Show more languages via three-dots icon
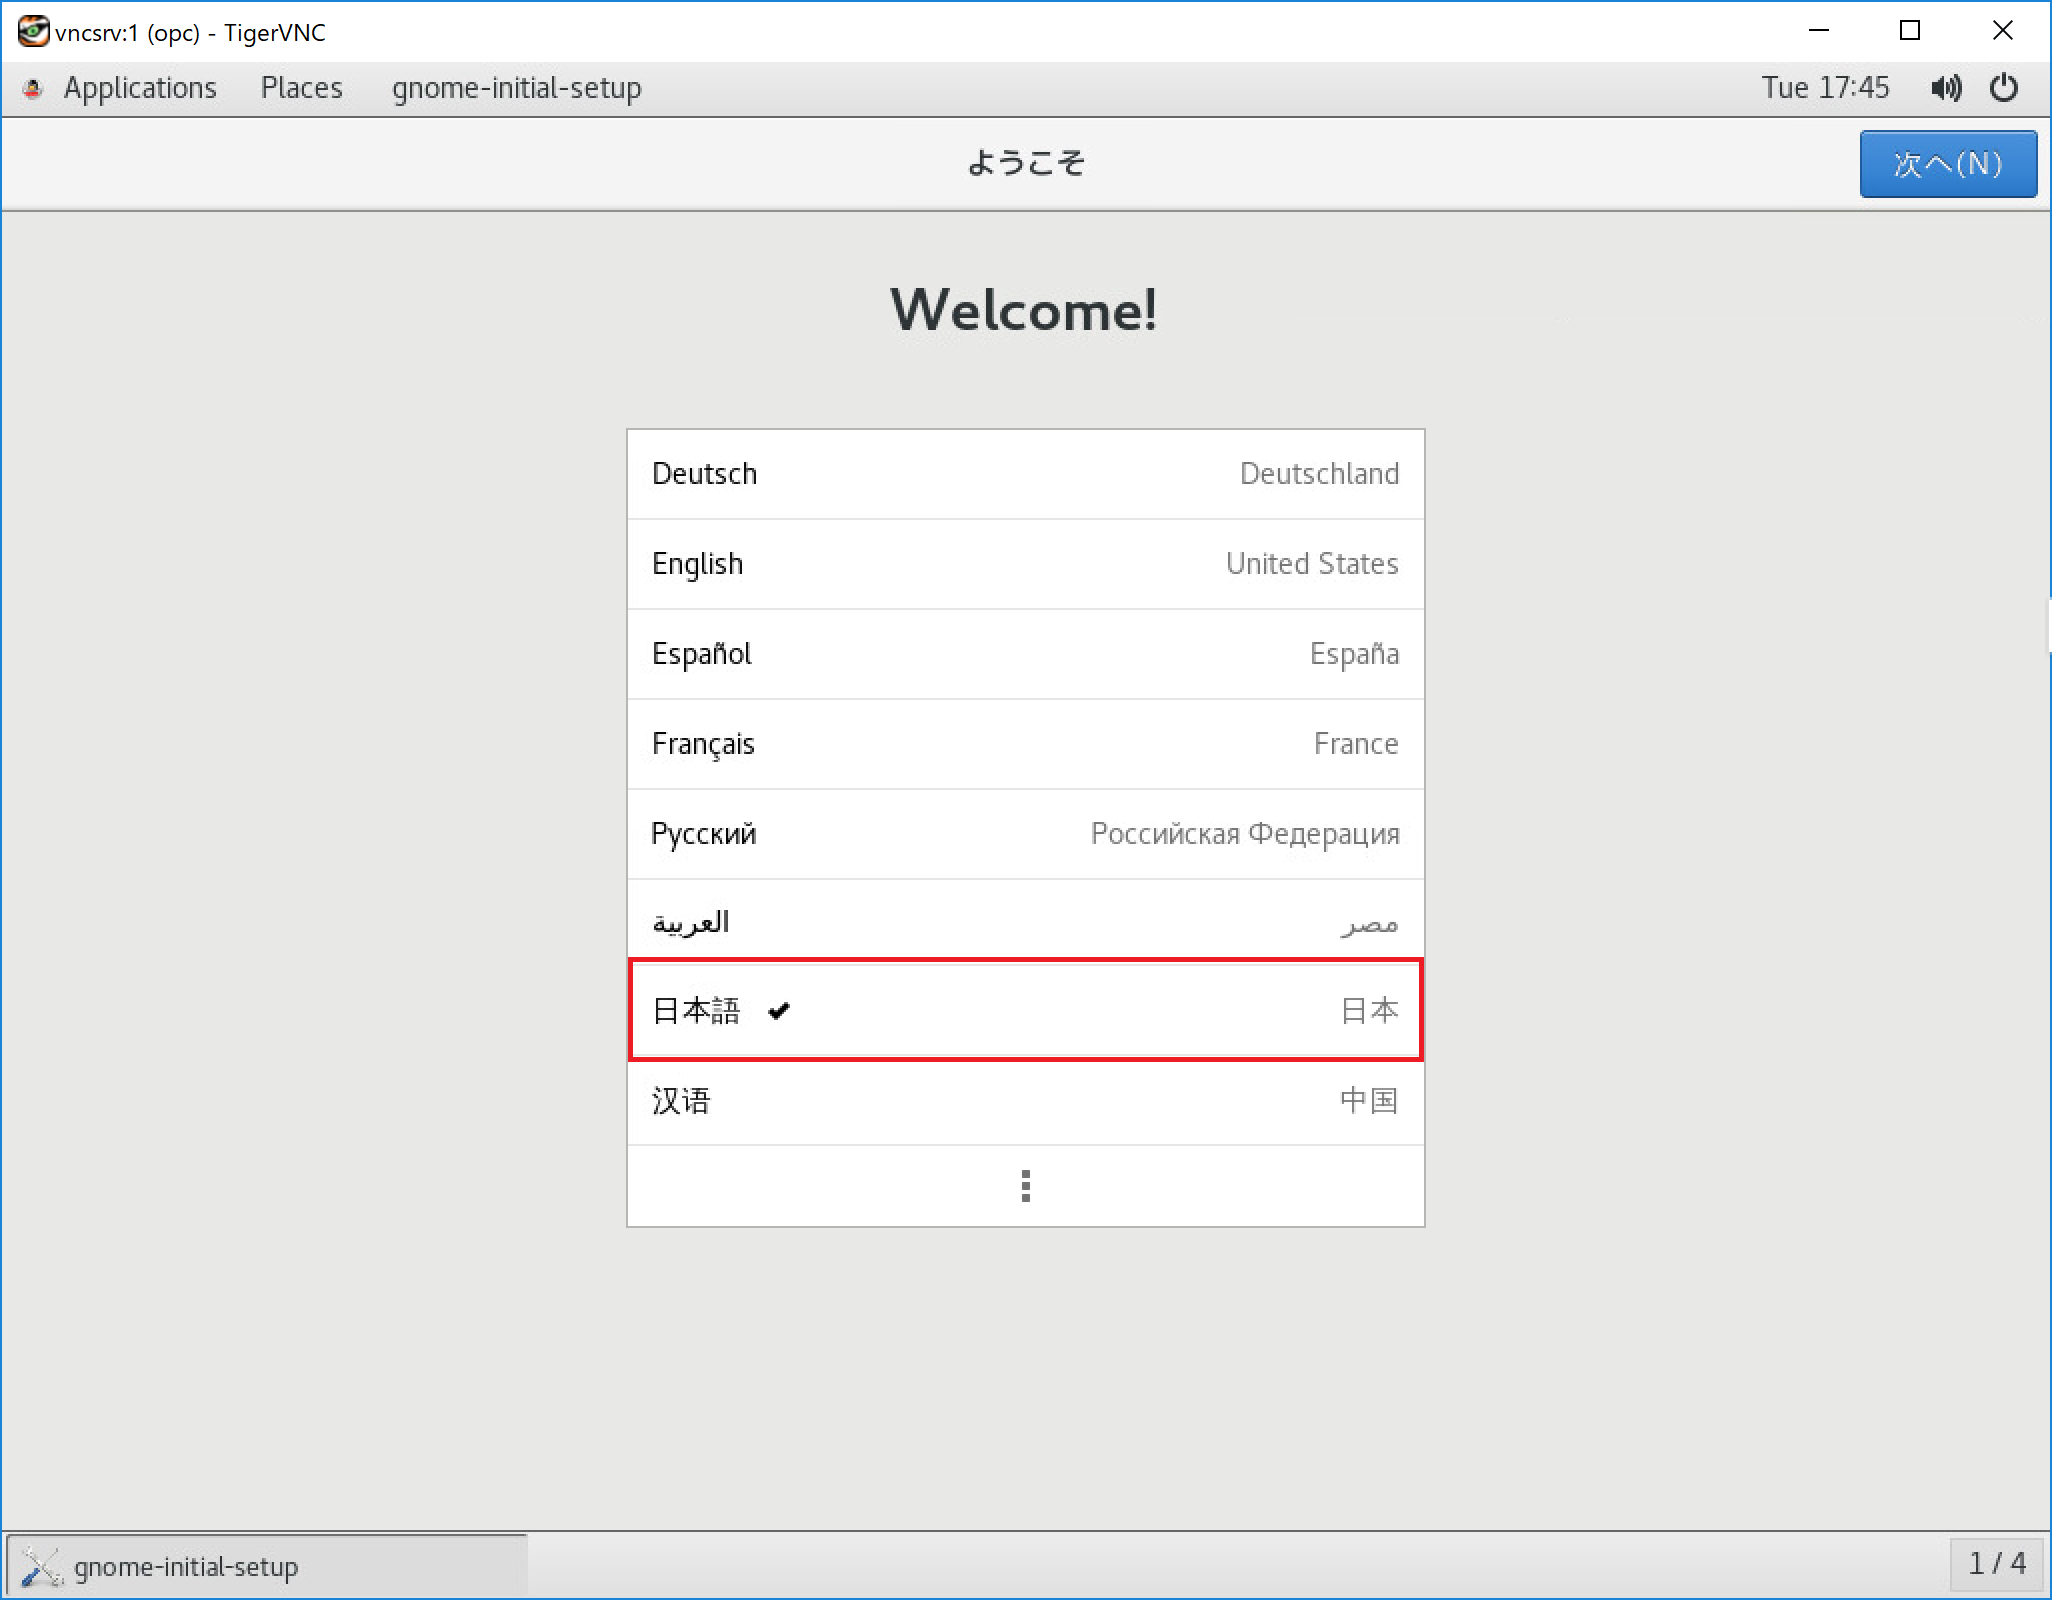The width and height of the screenshot is (2052, 1600). coord(1025,1186)
